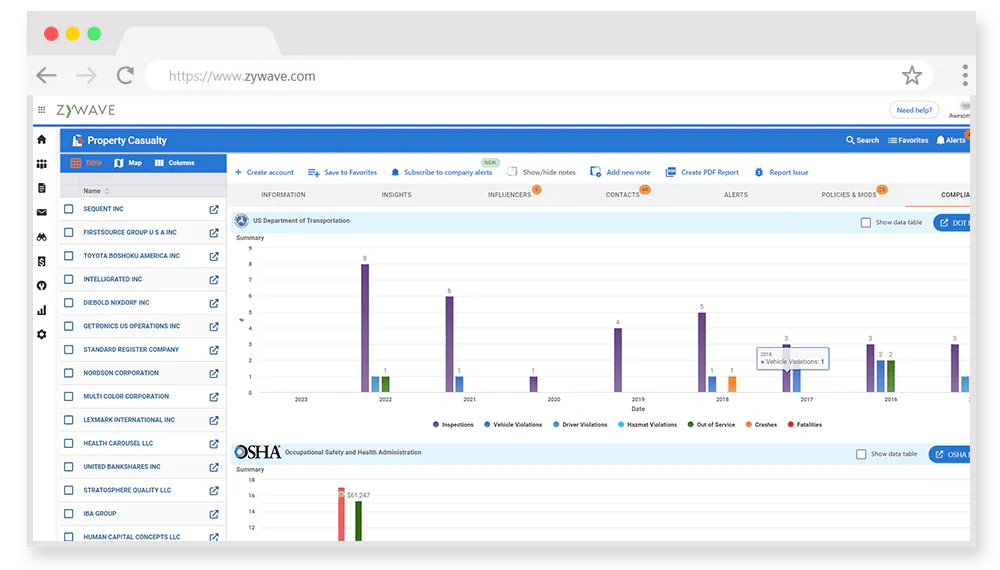
Task: Tick the FIRSTSOURCE GROUP U S A INC checkbox
Action: [x=69, y=232]
